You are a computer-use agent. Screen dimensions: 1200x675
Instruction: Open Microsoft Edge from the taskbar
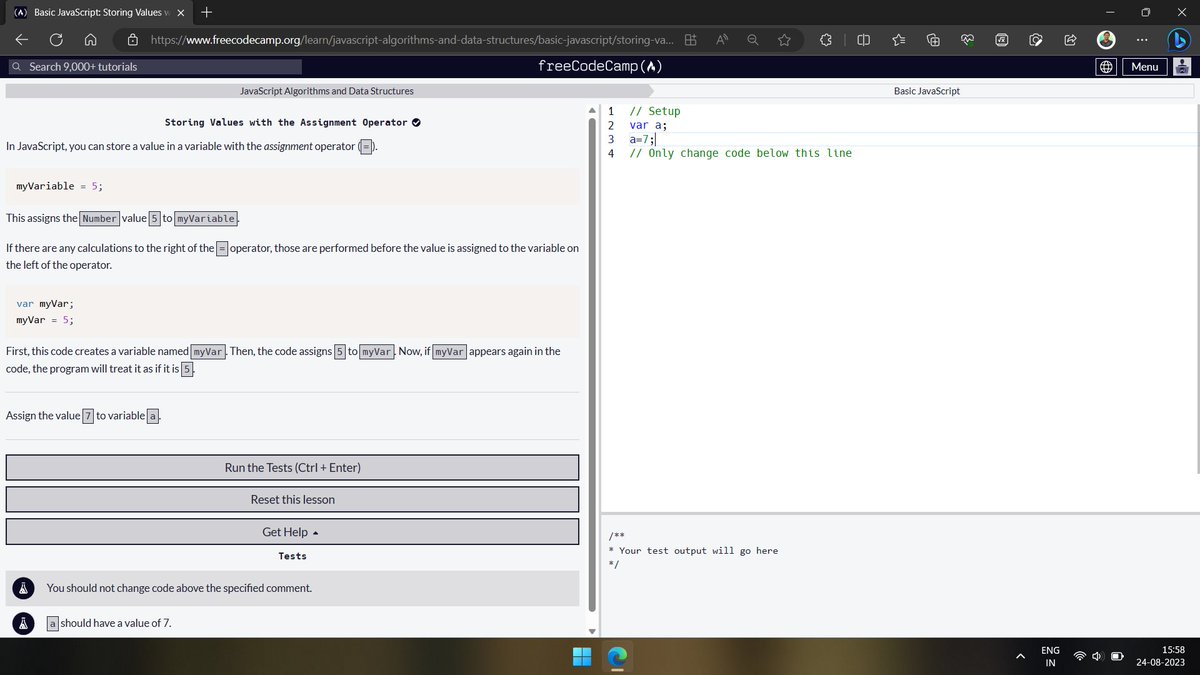617,657
